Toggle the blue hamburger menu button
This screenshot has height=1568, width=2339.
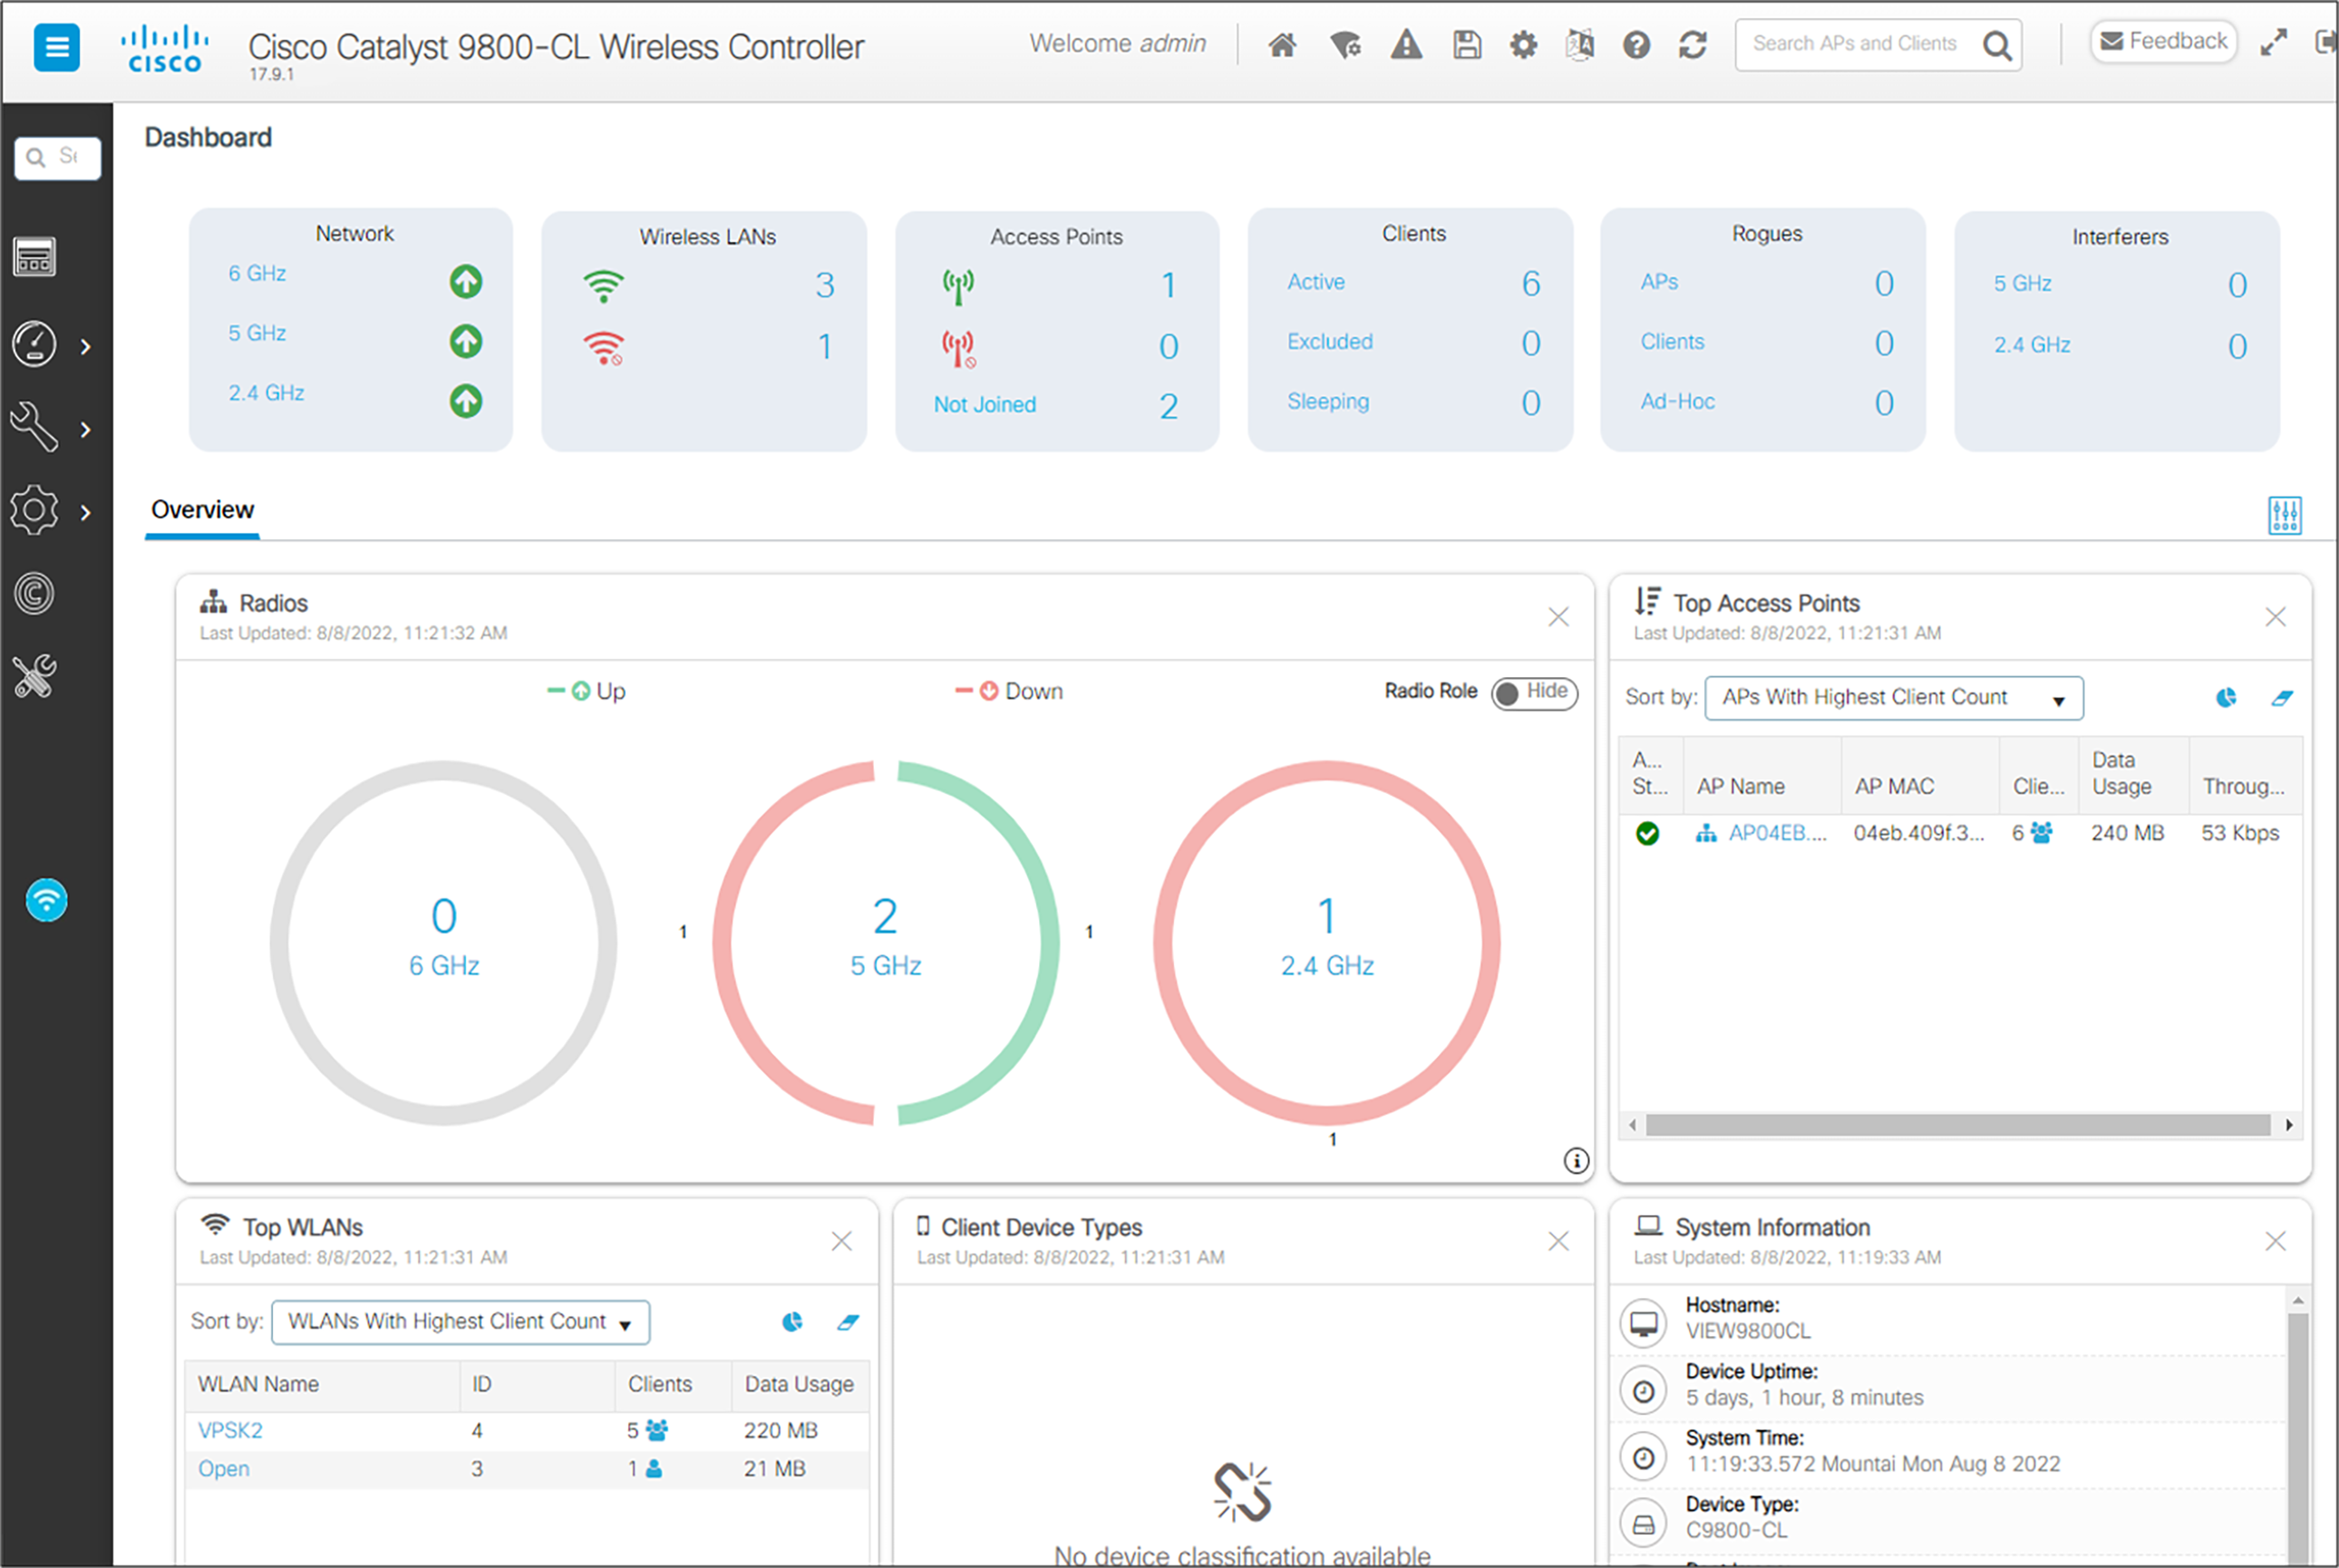point(57,47)
